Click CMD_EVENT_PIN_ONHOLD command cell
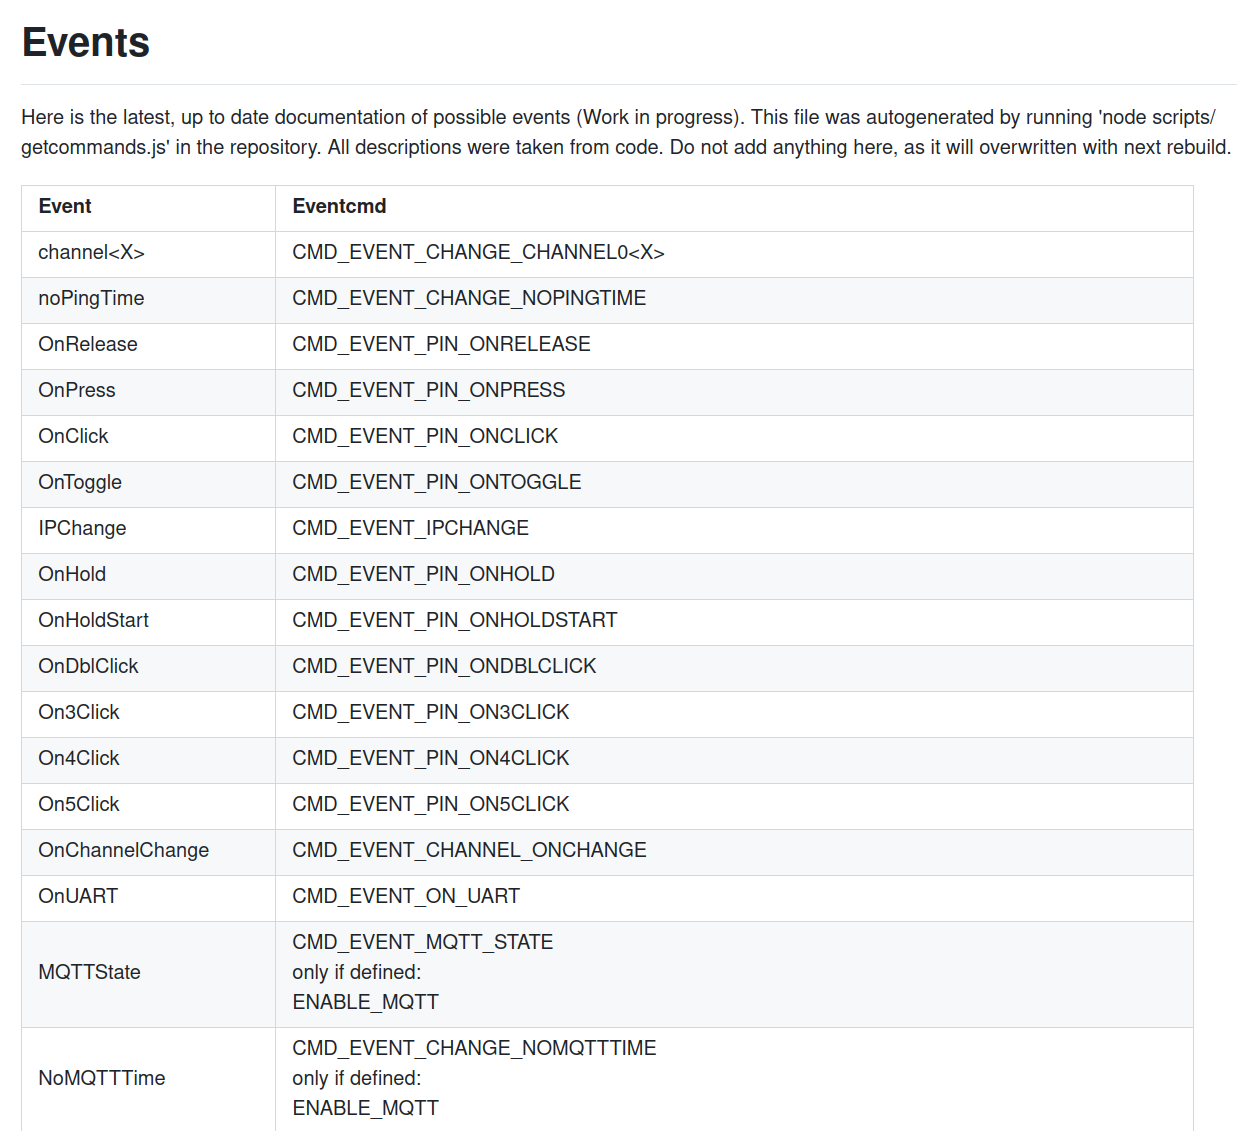The image size is (1237, 1131). tap(423, 574)
